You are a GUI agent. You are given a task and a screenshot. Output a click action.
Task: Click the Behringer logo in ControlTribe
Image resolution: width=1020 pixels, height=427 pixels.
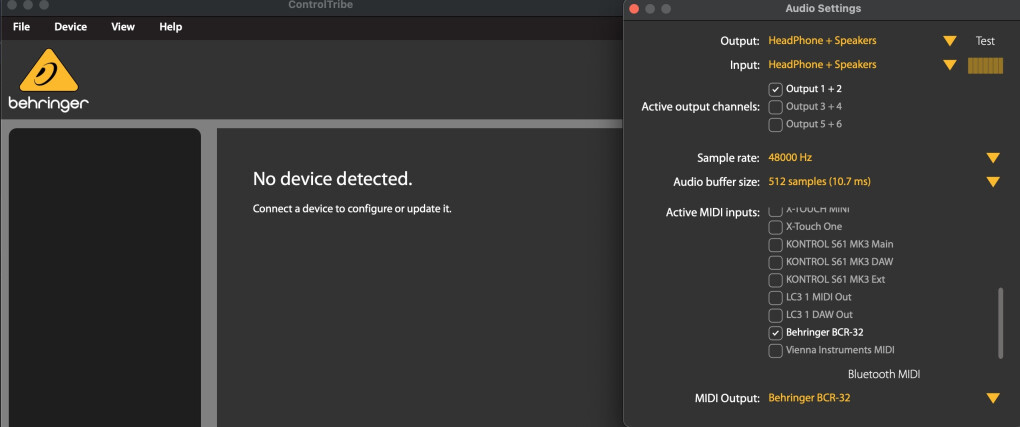coord(49,79)
